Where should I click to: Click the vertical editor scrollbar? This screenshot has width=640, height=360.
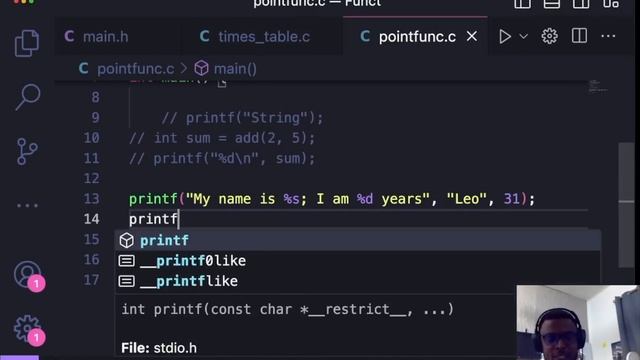626,205
